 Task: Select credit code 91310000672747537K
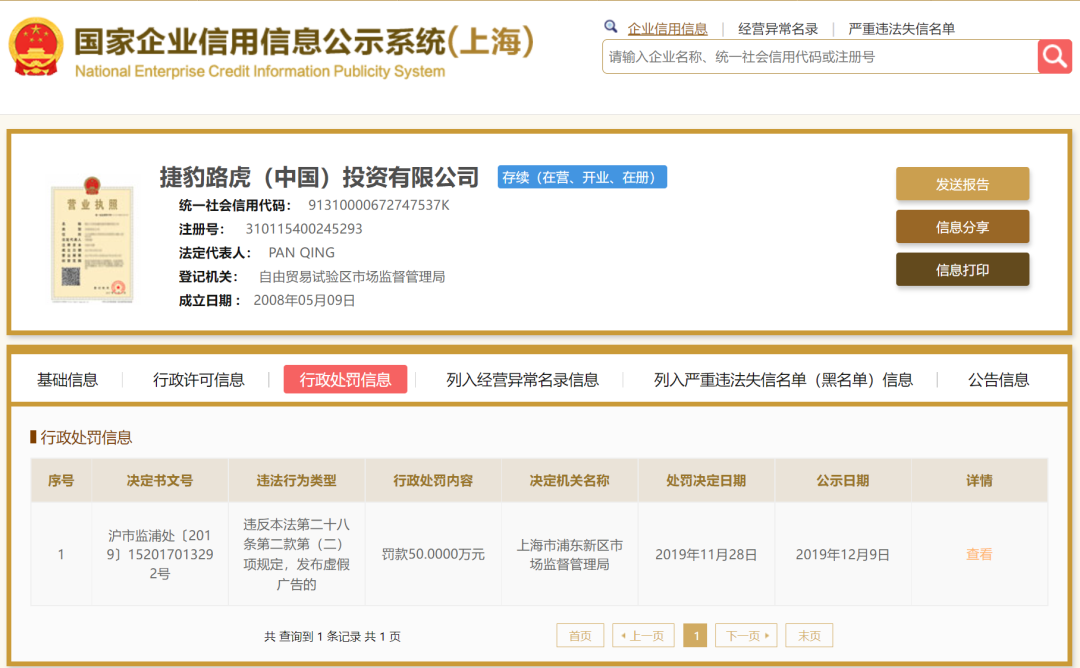379,205
